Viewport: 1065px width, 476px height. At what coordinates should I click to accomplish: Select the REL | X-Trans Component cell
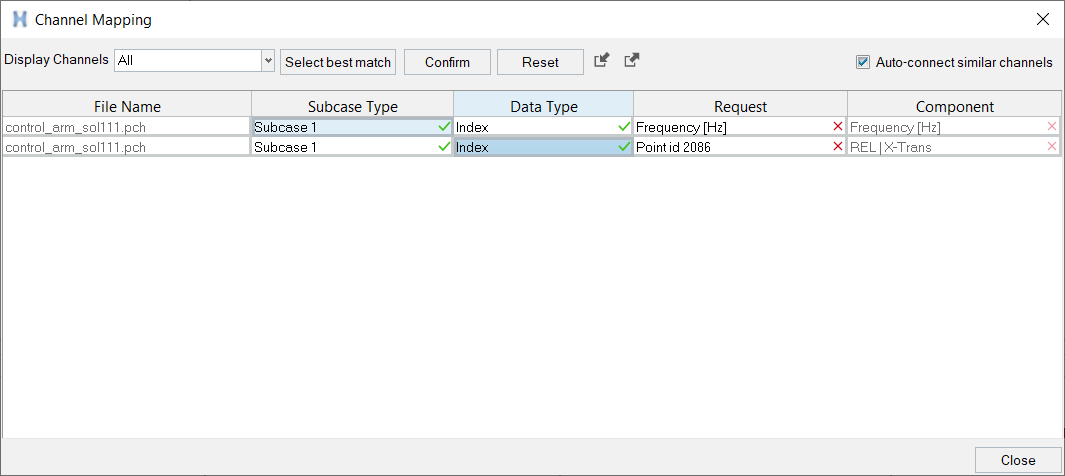click(954, 147)
